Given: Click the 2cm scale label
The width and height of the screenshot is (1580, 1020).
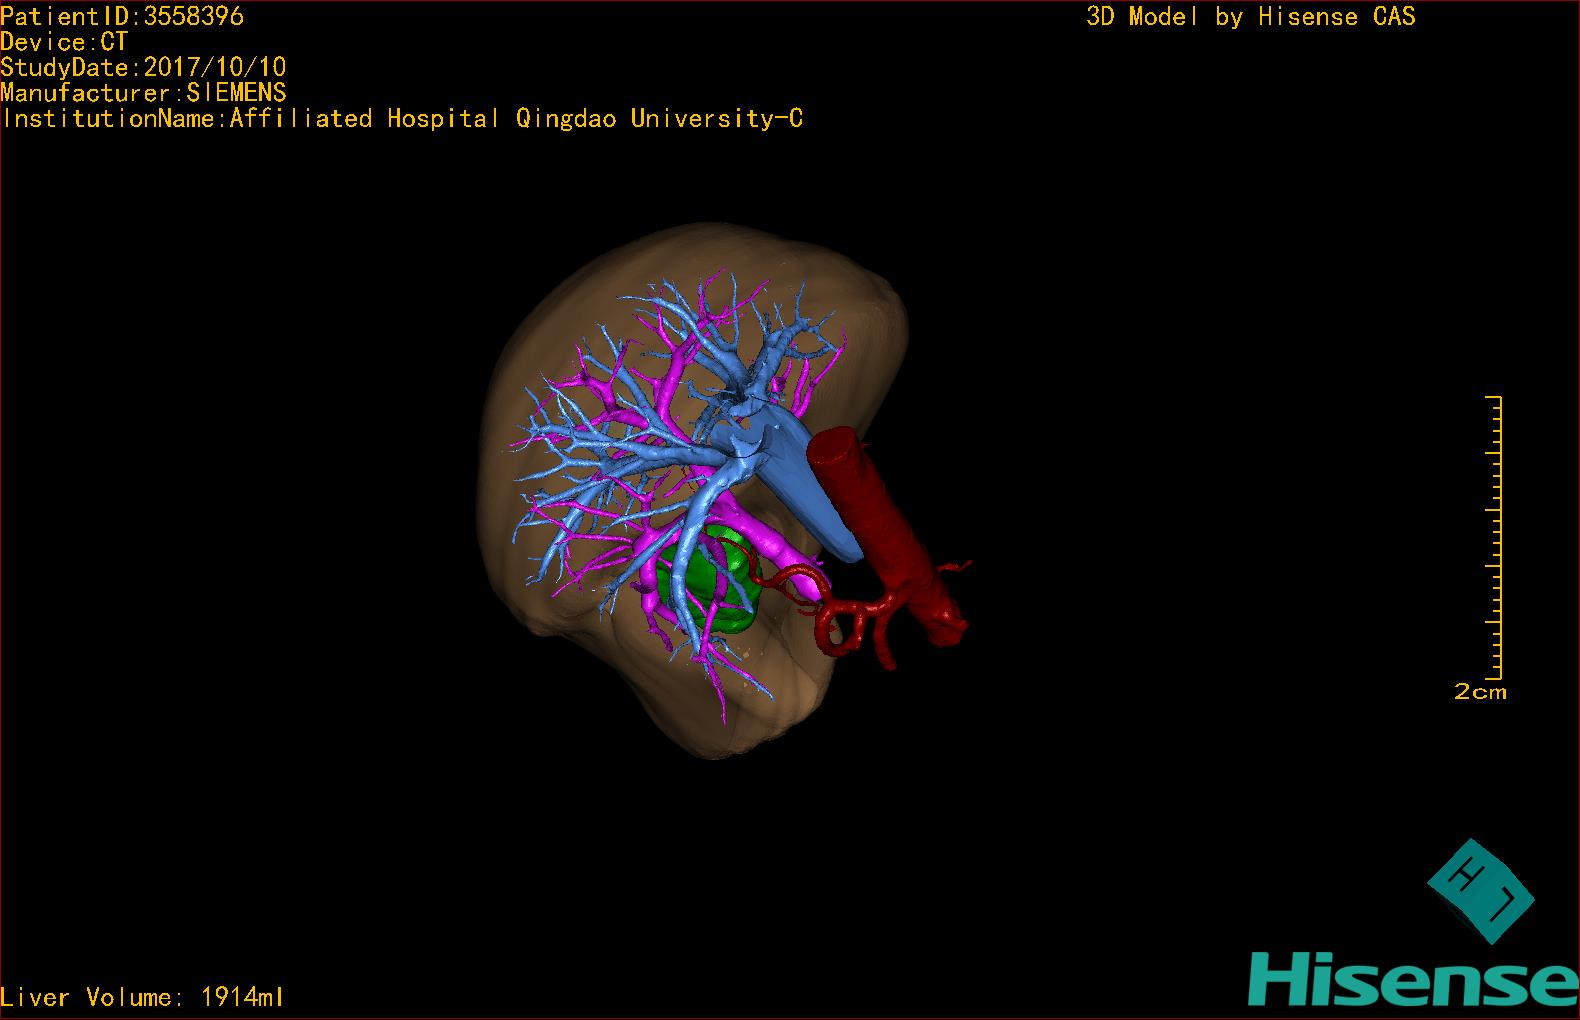Looking at the screenshot, I should coord(1480,691).
